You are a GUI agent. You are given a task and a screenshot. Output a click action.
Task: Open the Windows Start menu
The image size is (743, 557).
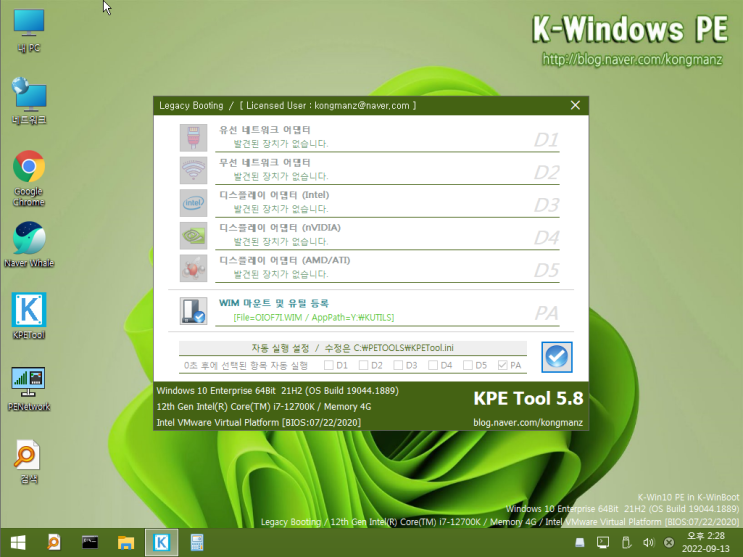click(x=18, y=542)
